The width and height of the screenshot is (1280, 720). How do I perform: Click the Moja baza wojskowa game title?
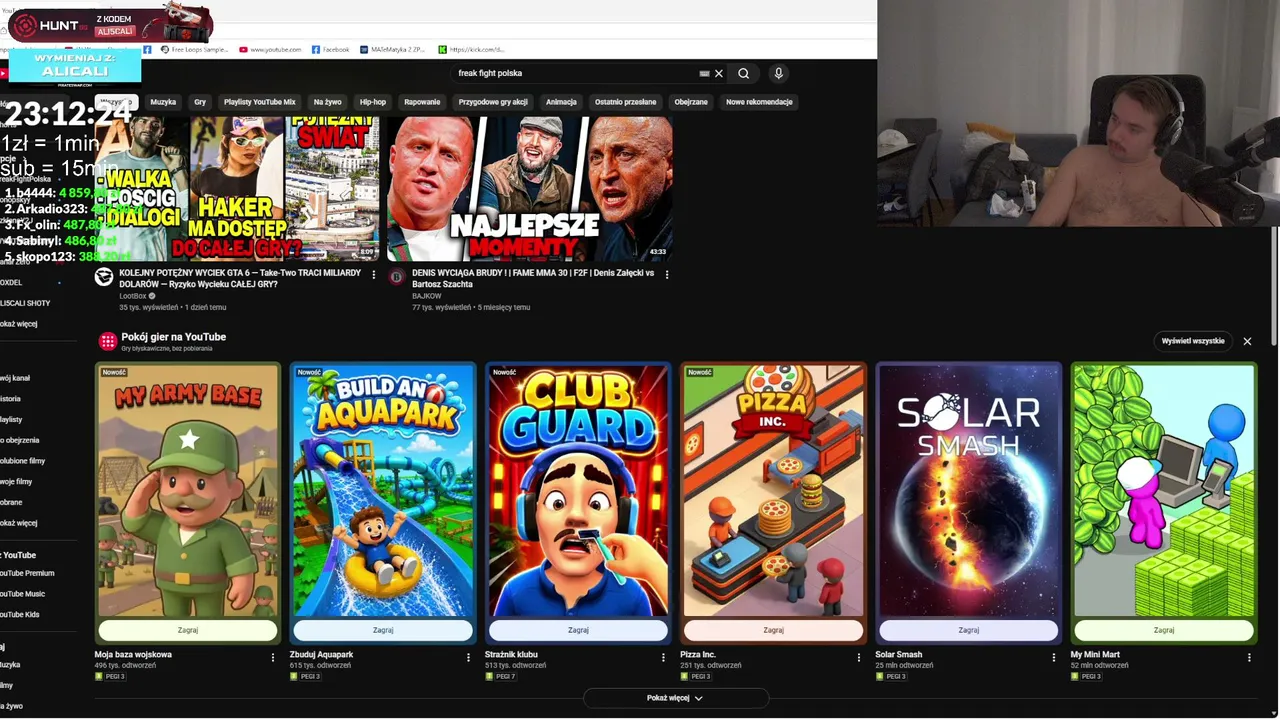[x=133, y=655]
